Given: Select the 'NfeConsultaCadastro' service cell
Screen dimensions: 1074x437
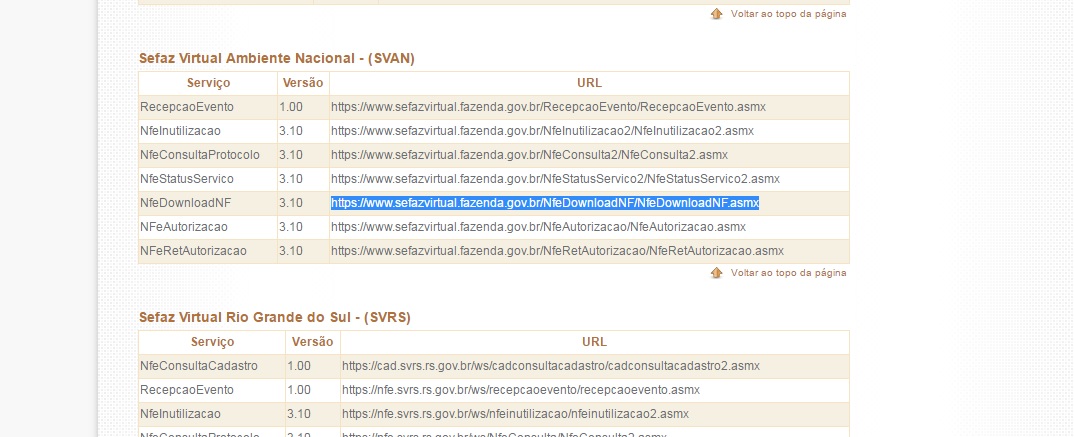Looking at the screenshot, I should tap(212, 366).
